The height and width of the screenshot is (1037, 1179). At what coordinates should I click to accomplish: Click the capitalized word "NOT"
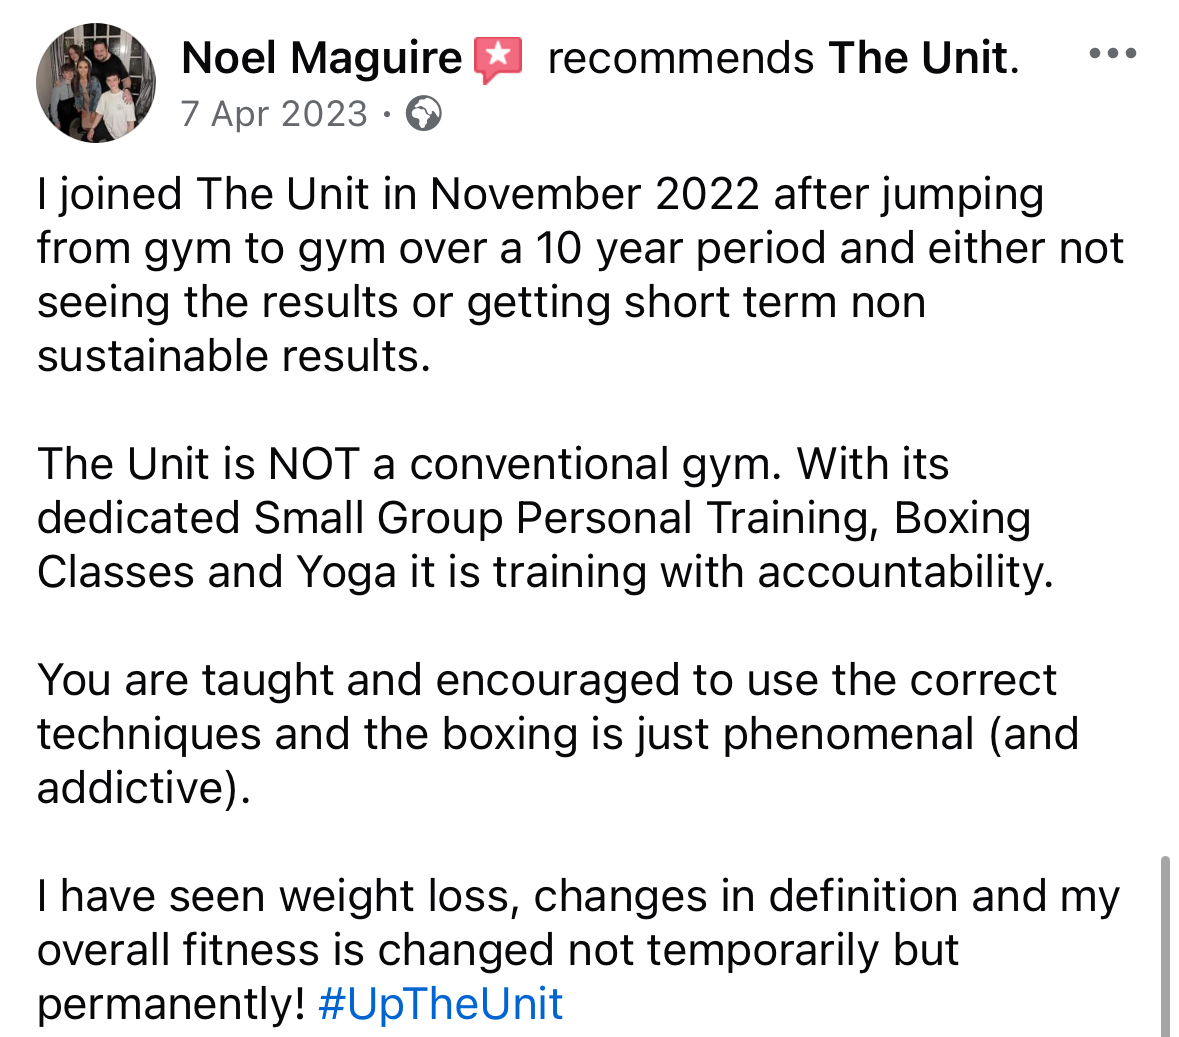click(314, 463)
